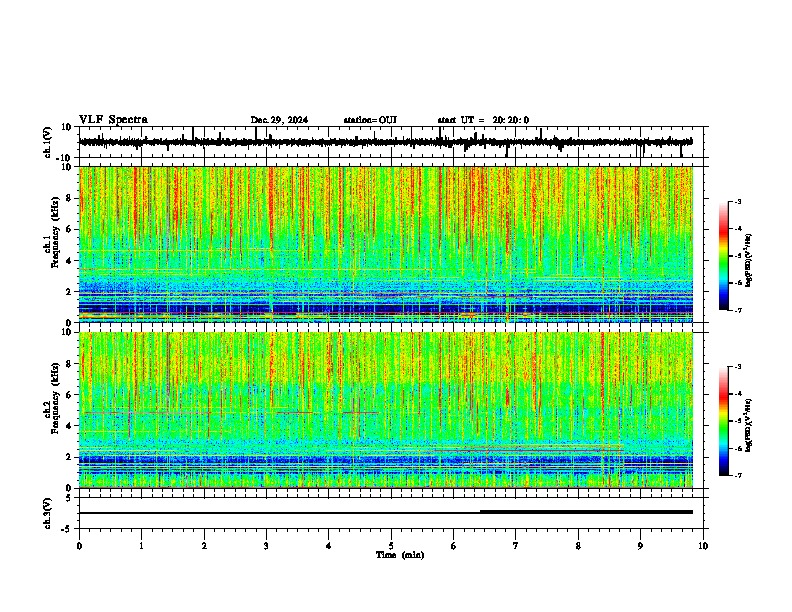
Task: Click the "2" kHz tick of ch.1 spectrogram
Action: tap(70, 292)
